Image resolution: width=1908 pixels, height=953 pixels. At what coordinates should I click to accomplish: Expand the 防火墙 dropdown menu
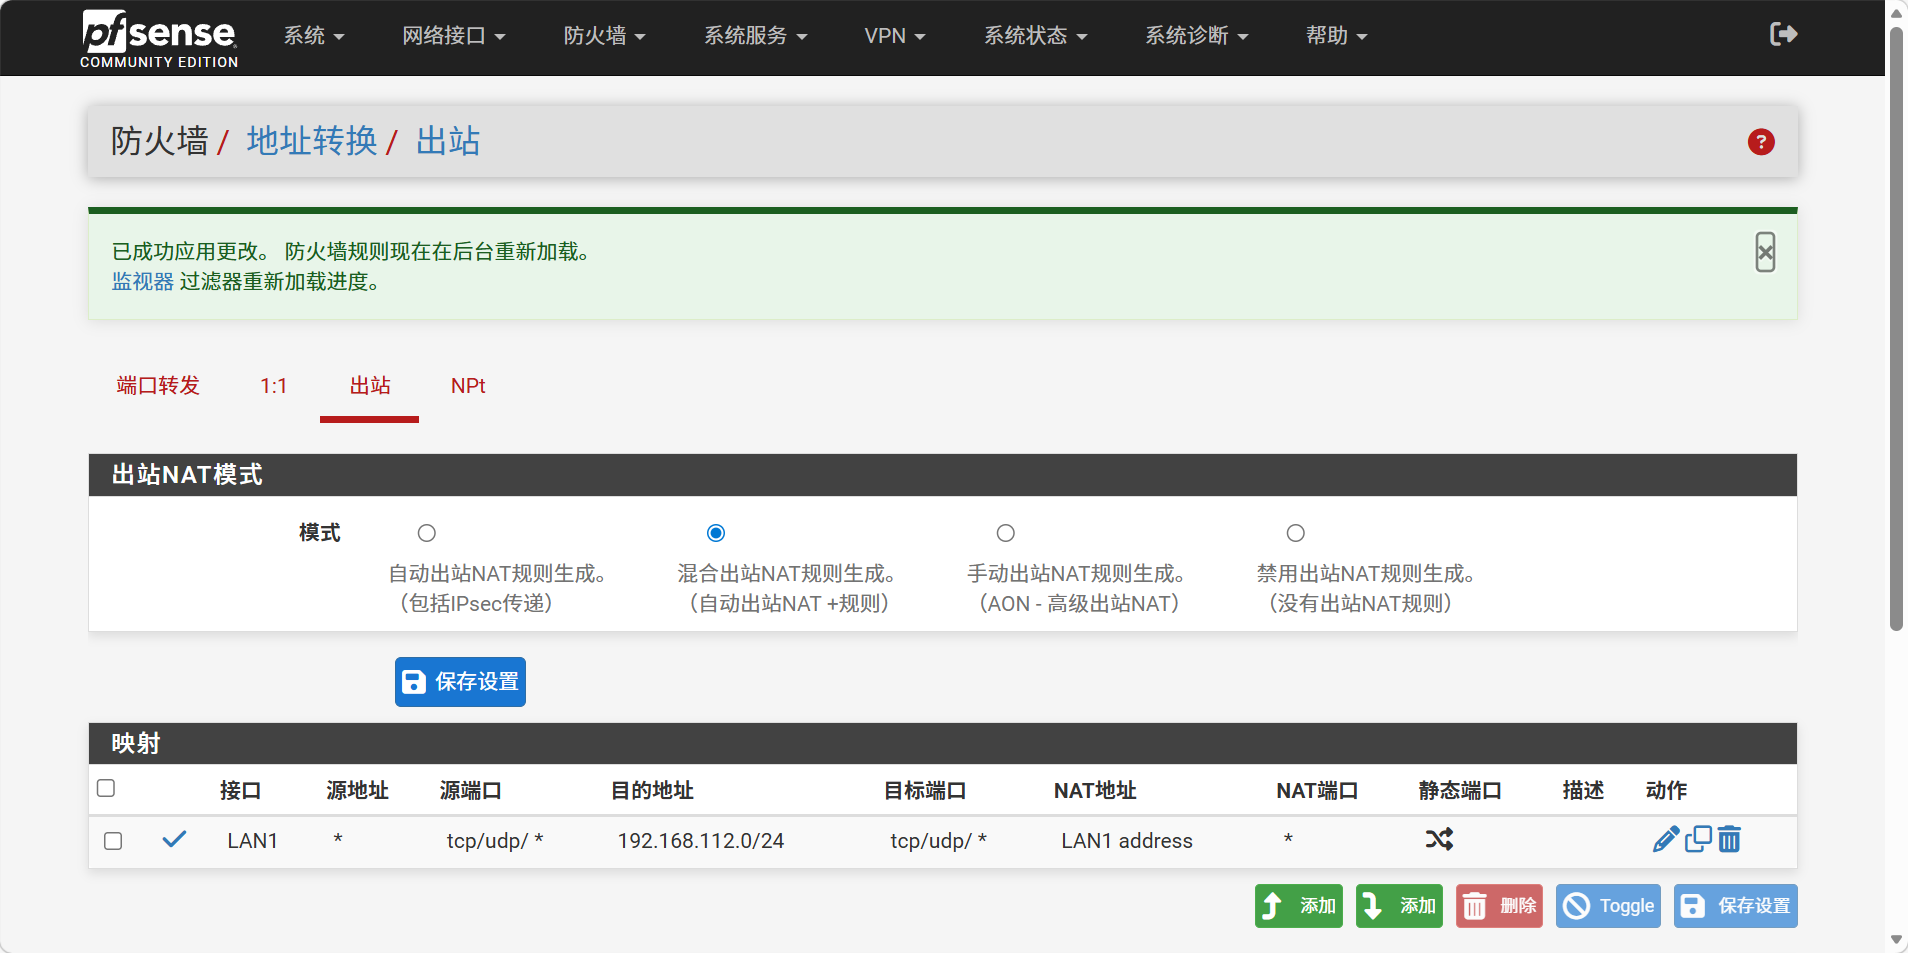point(604,36)
